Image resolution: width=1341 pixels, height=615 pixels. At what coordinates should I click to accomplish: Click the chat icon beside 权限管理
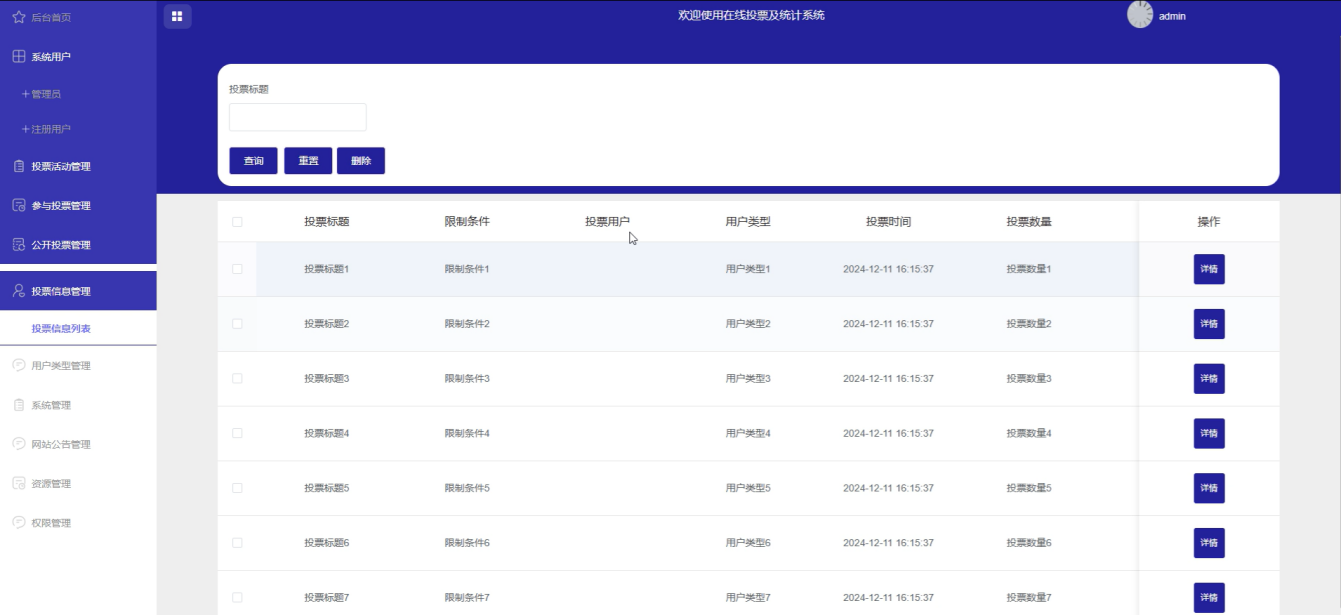tap(18, 523)
